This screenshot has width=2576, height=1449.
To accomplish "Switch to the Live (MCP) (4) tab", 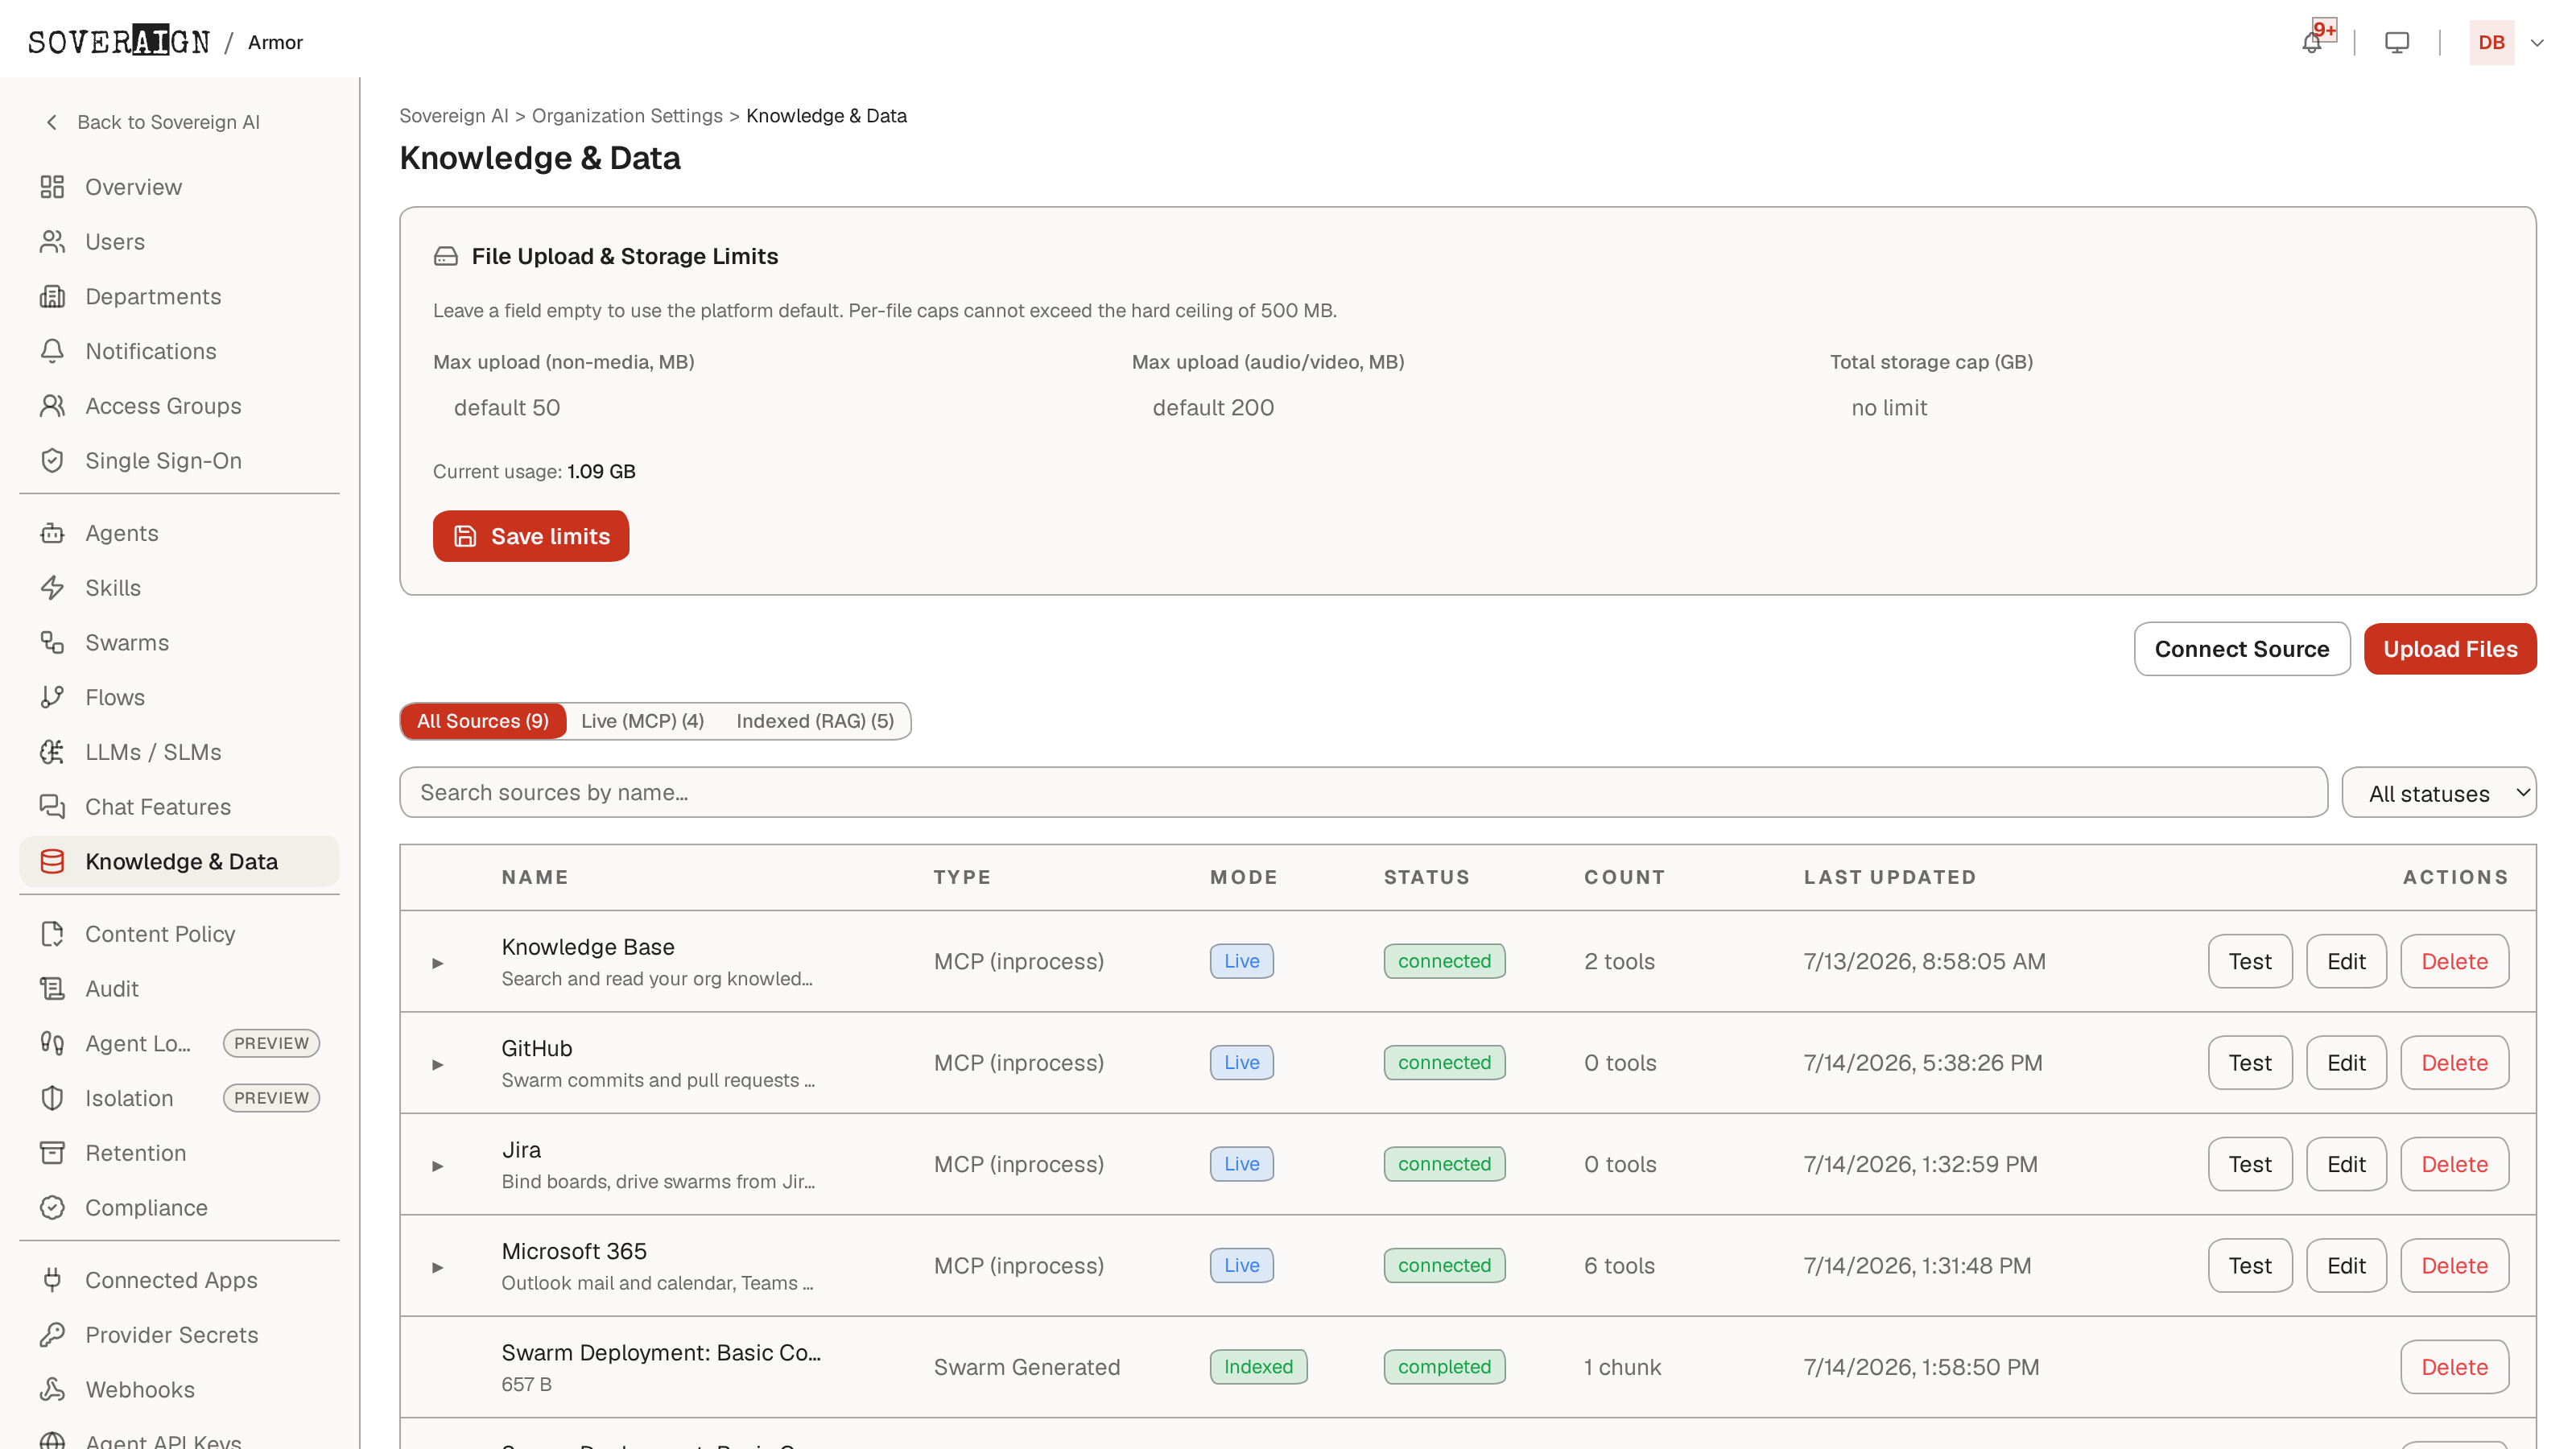I will point(642,721).
